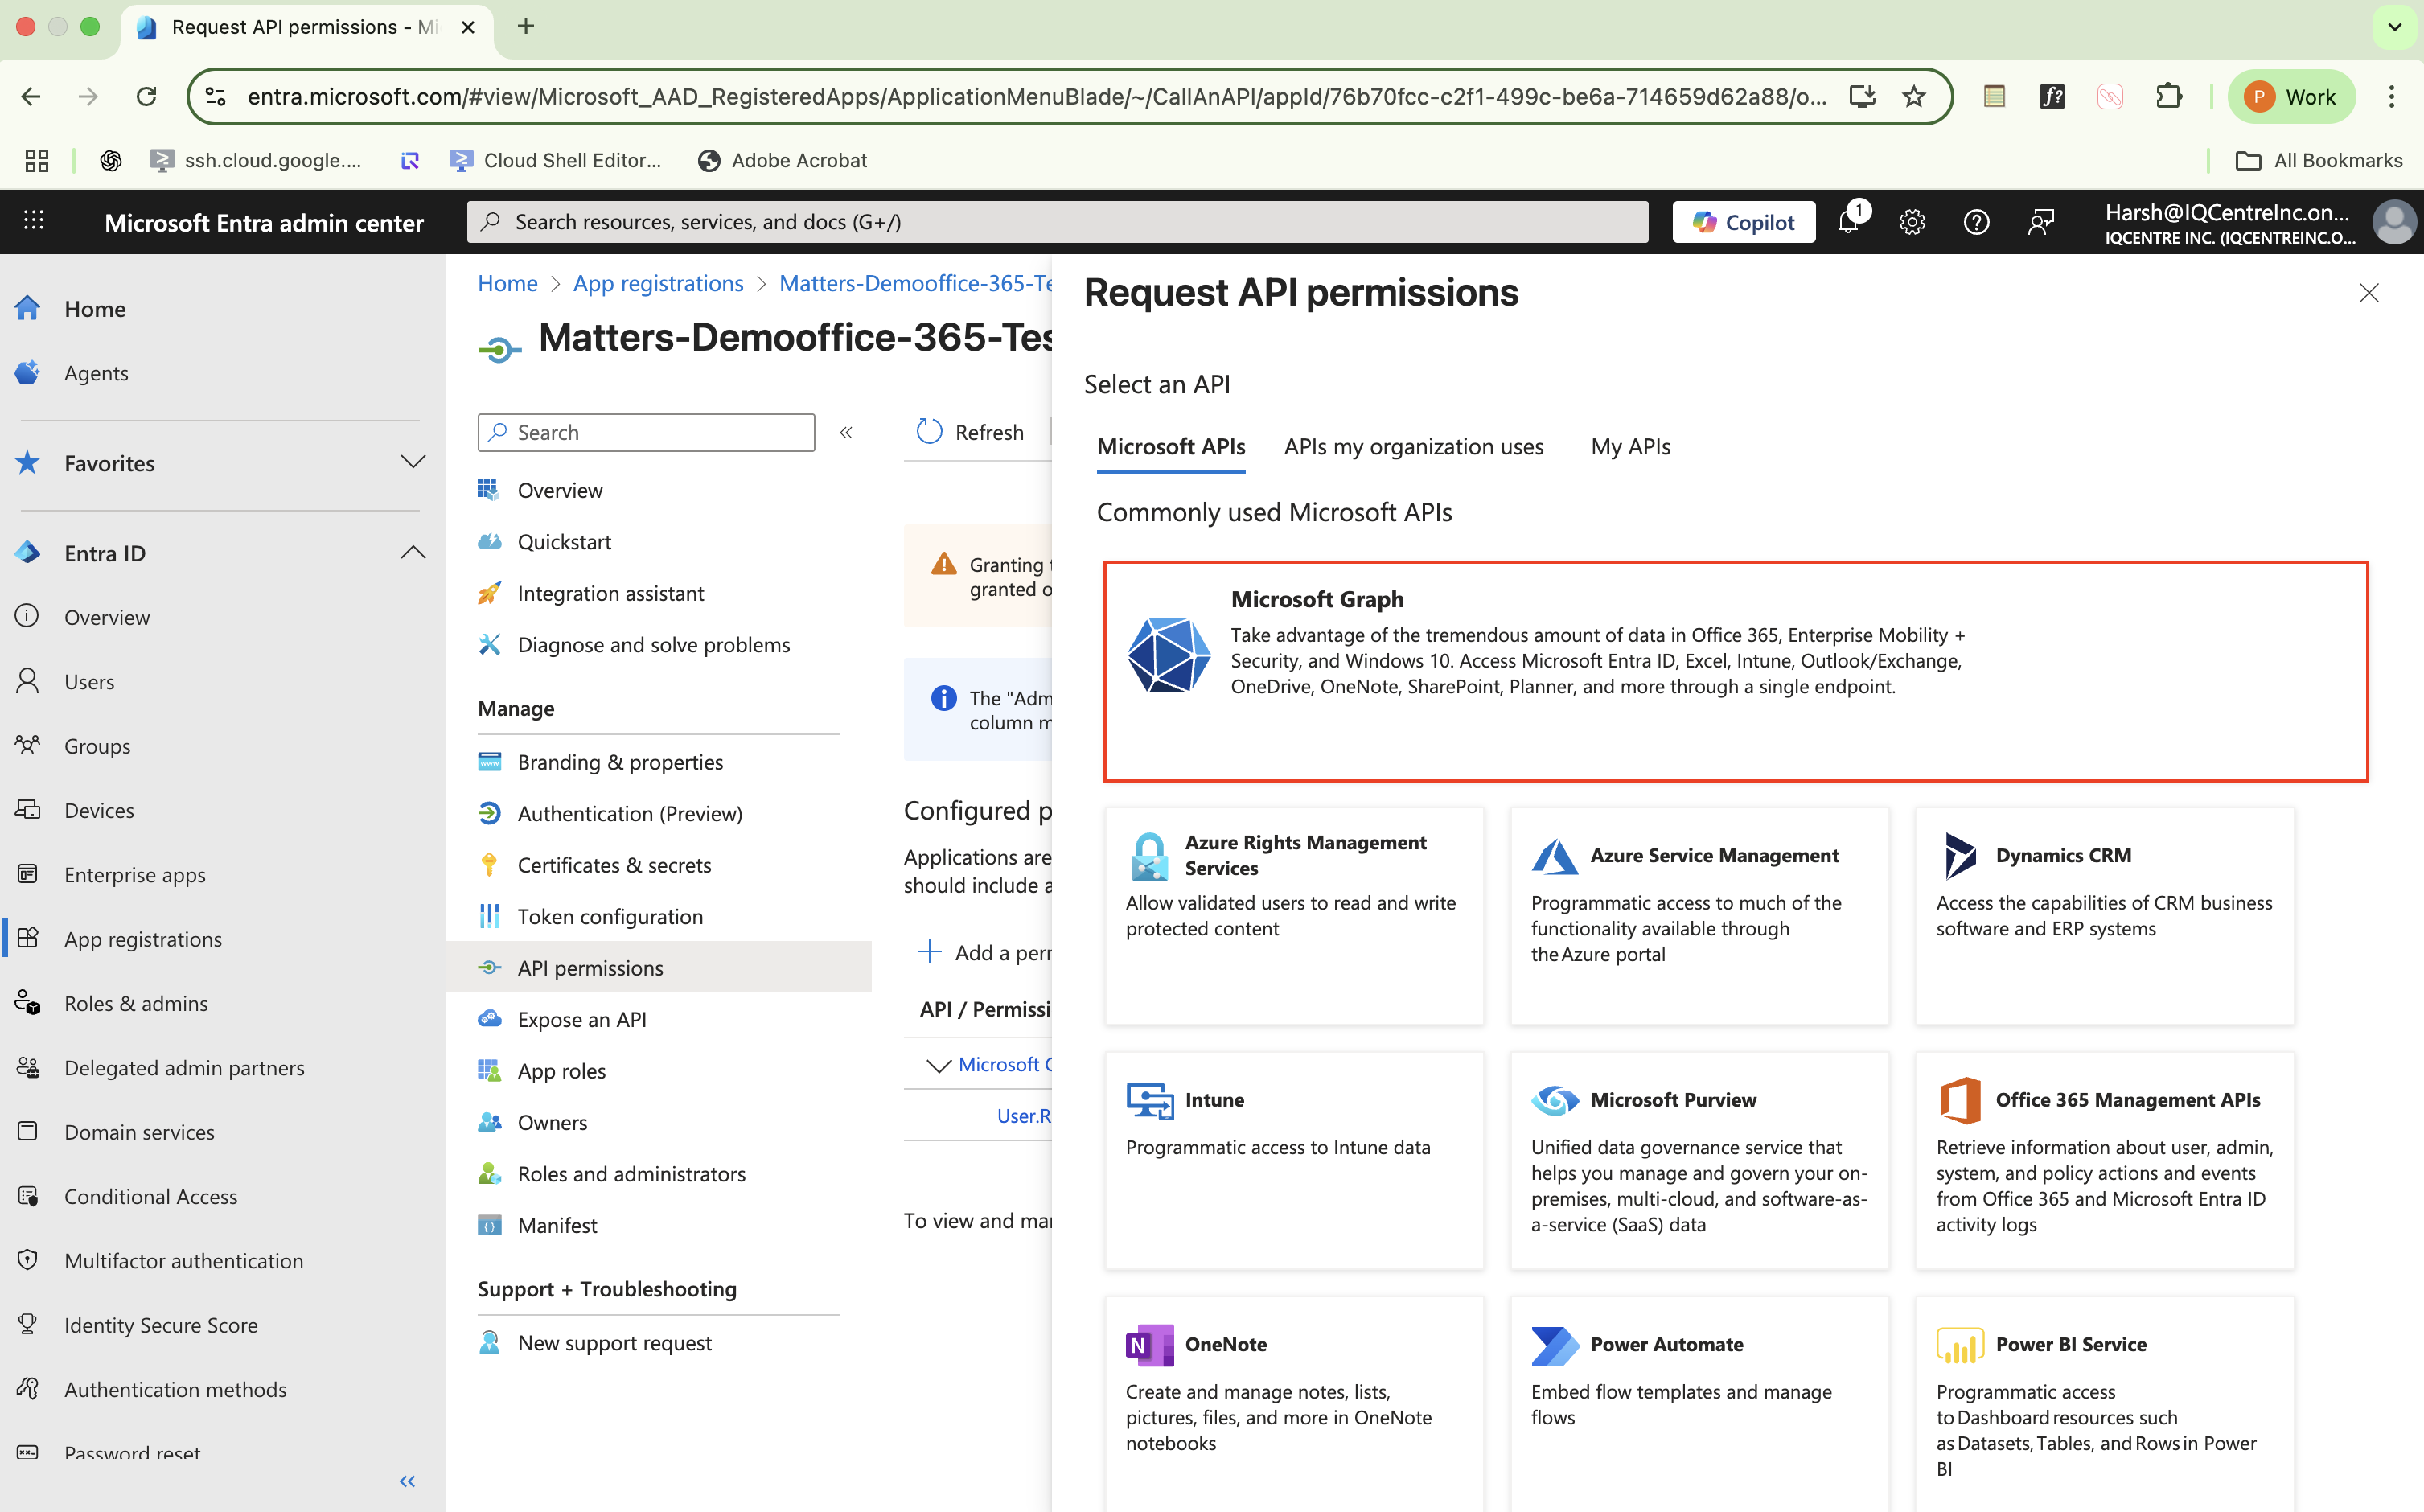This screenshot has height=1512, width=2424.
Task: Close the Request API permissions panel
Action: (2368, 293)
